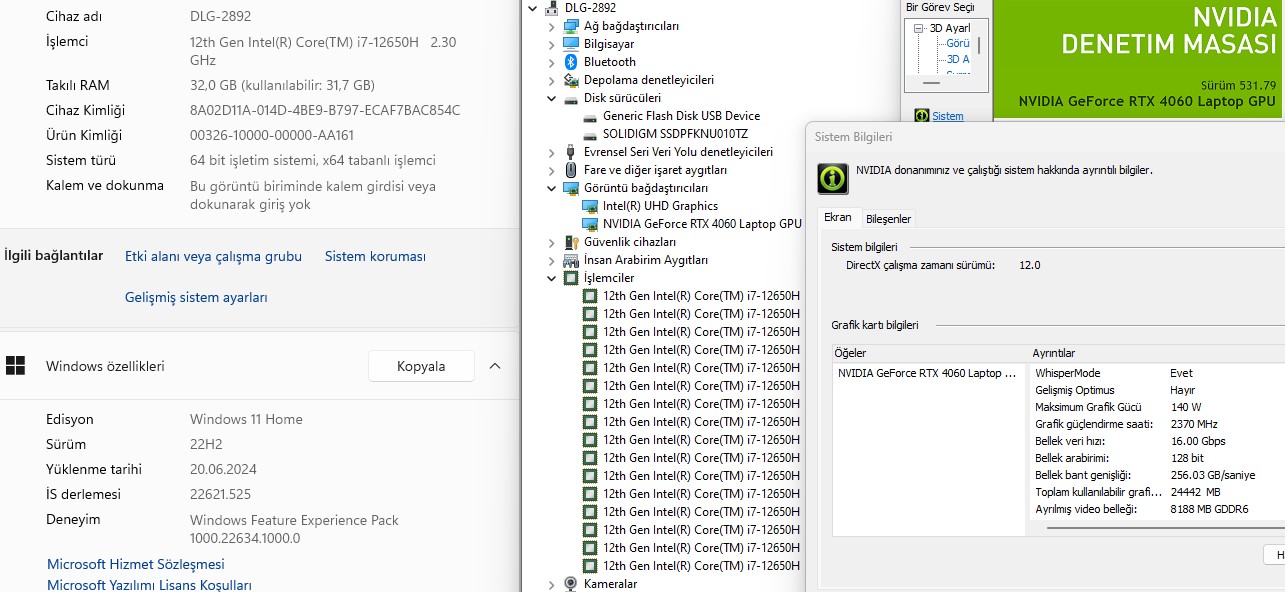Open the Bileşenler tab
This screenshot has width=1285, height=592.
[x=888, y=219]
